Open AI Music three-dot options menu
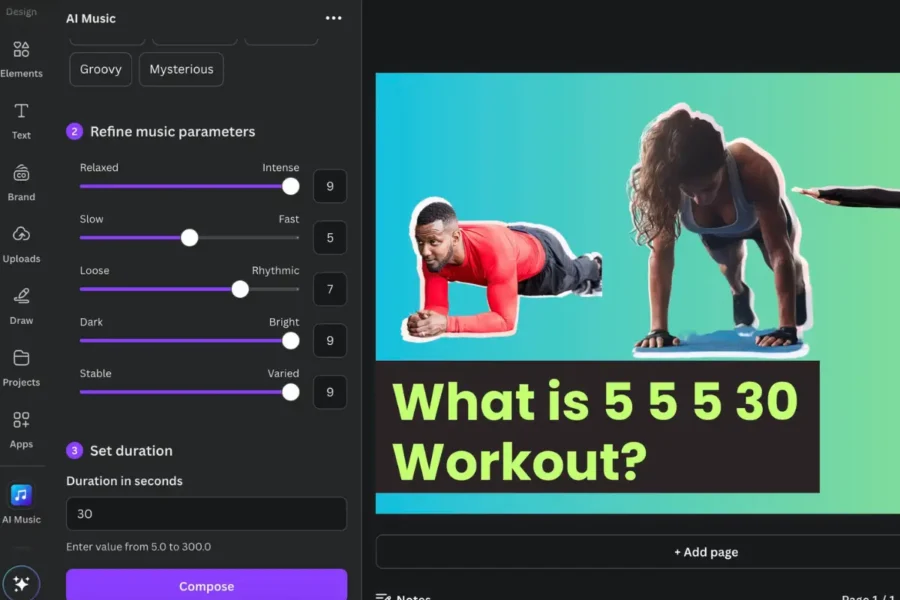This screenshot has width=900, height=600. 333,18
